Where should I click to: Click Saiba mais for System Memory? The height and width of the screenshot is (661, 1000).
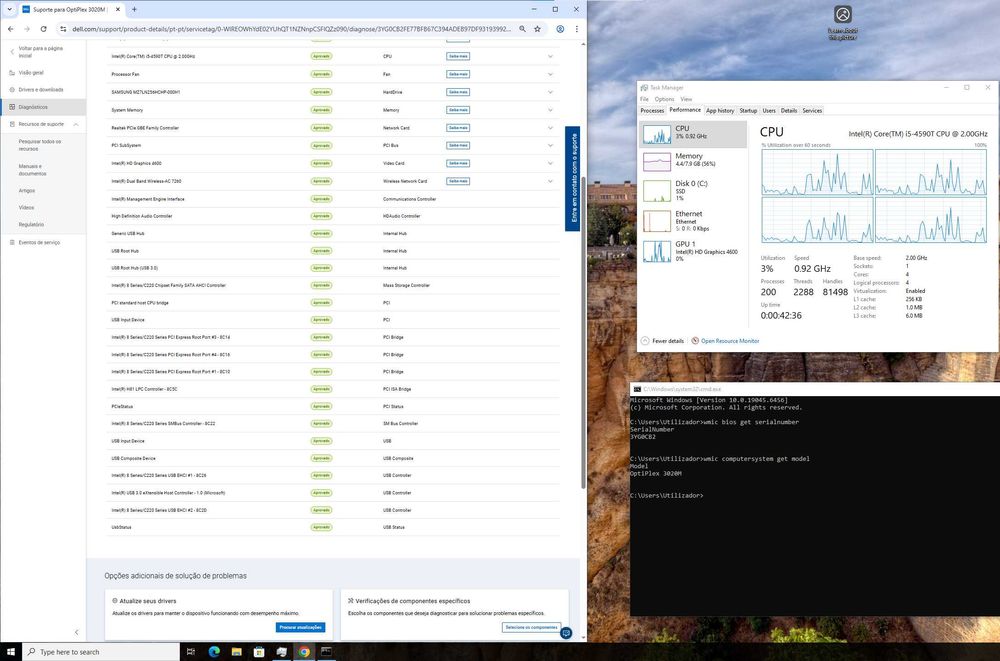[458, 110]
